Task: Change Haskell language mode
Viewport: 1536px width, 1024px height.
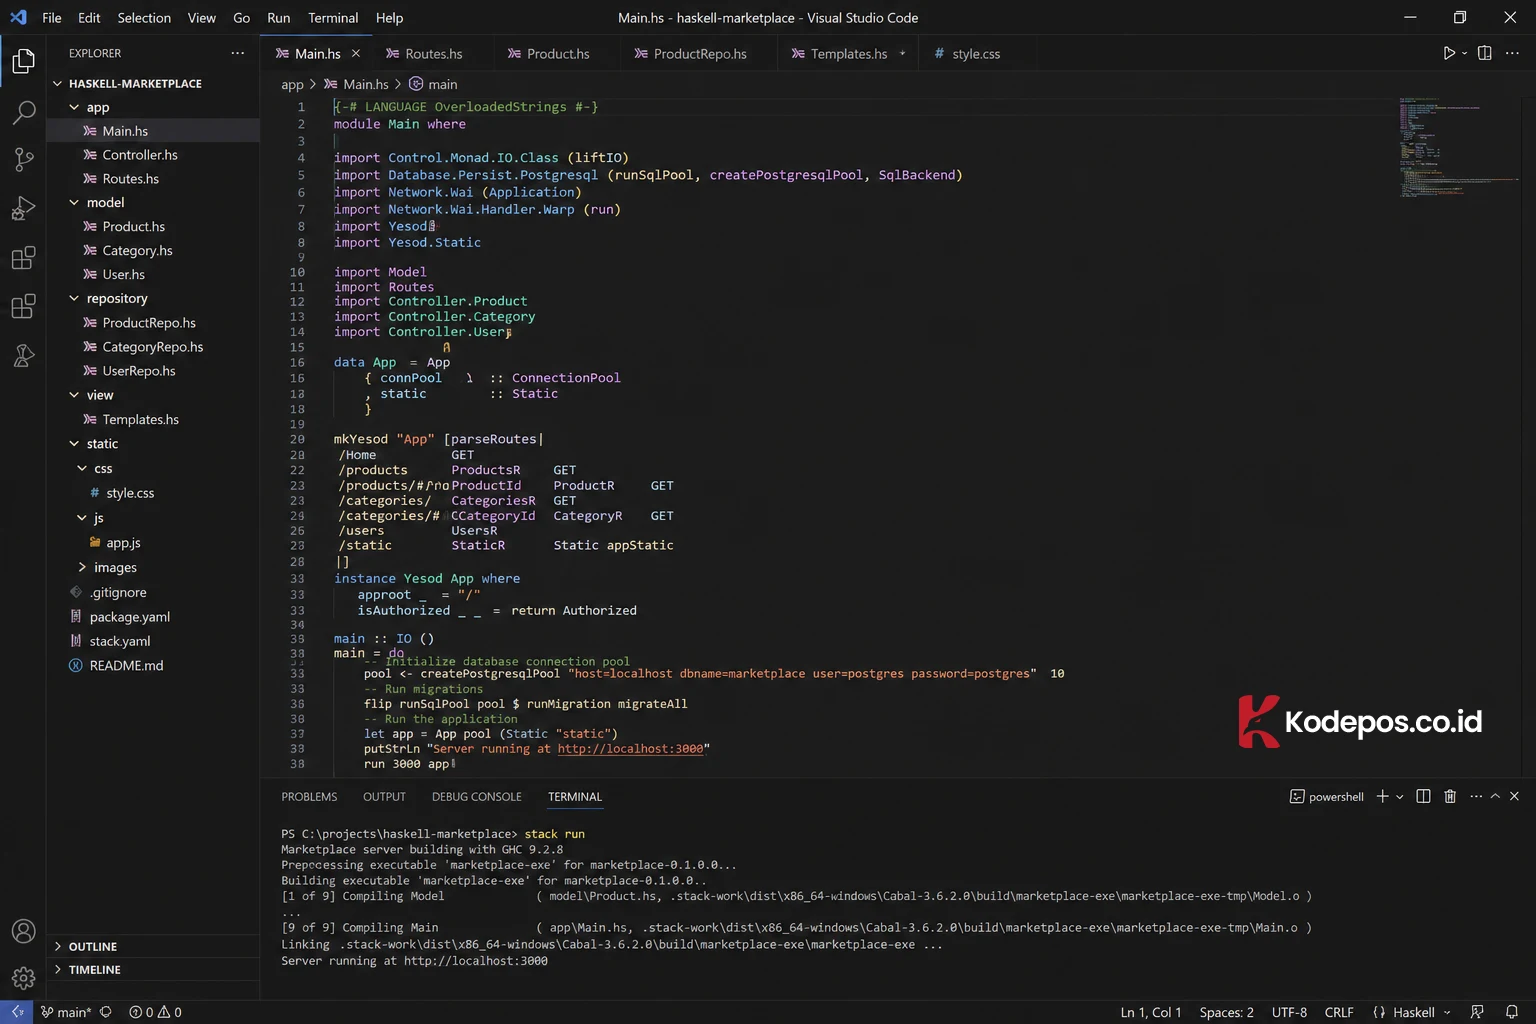Action: (x=1414, y=1012)
